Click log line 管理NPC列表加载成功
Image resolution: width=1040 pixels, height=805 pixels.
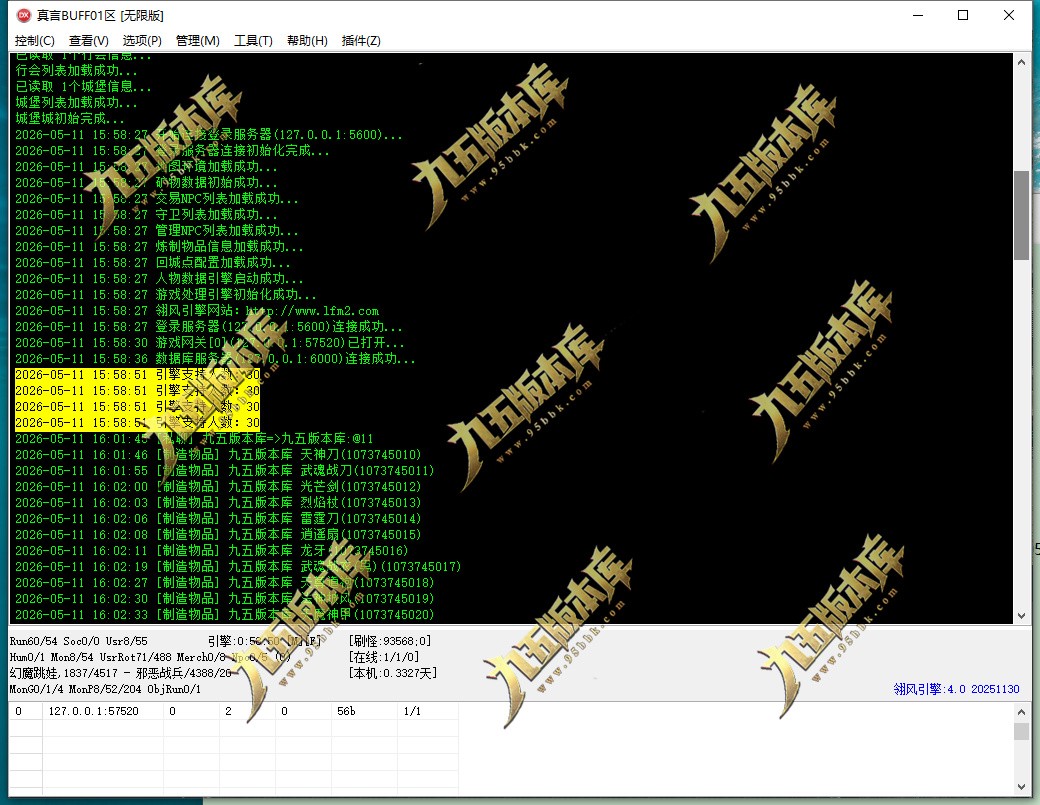tap(157, 231)
